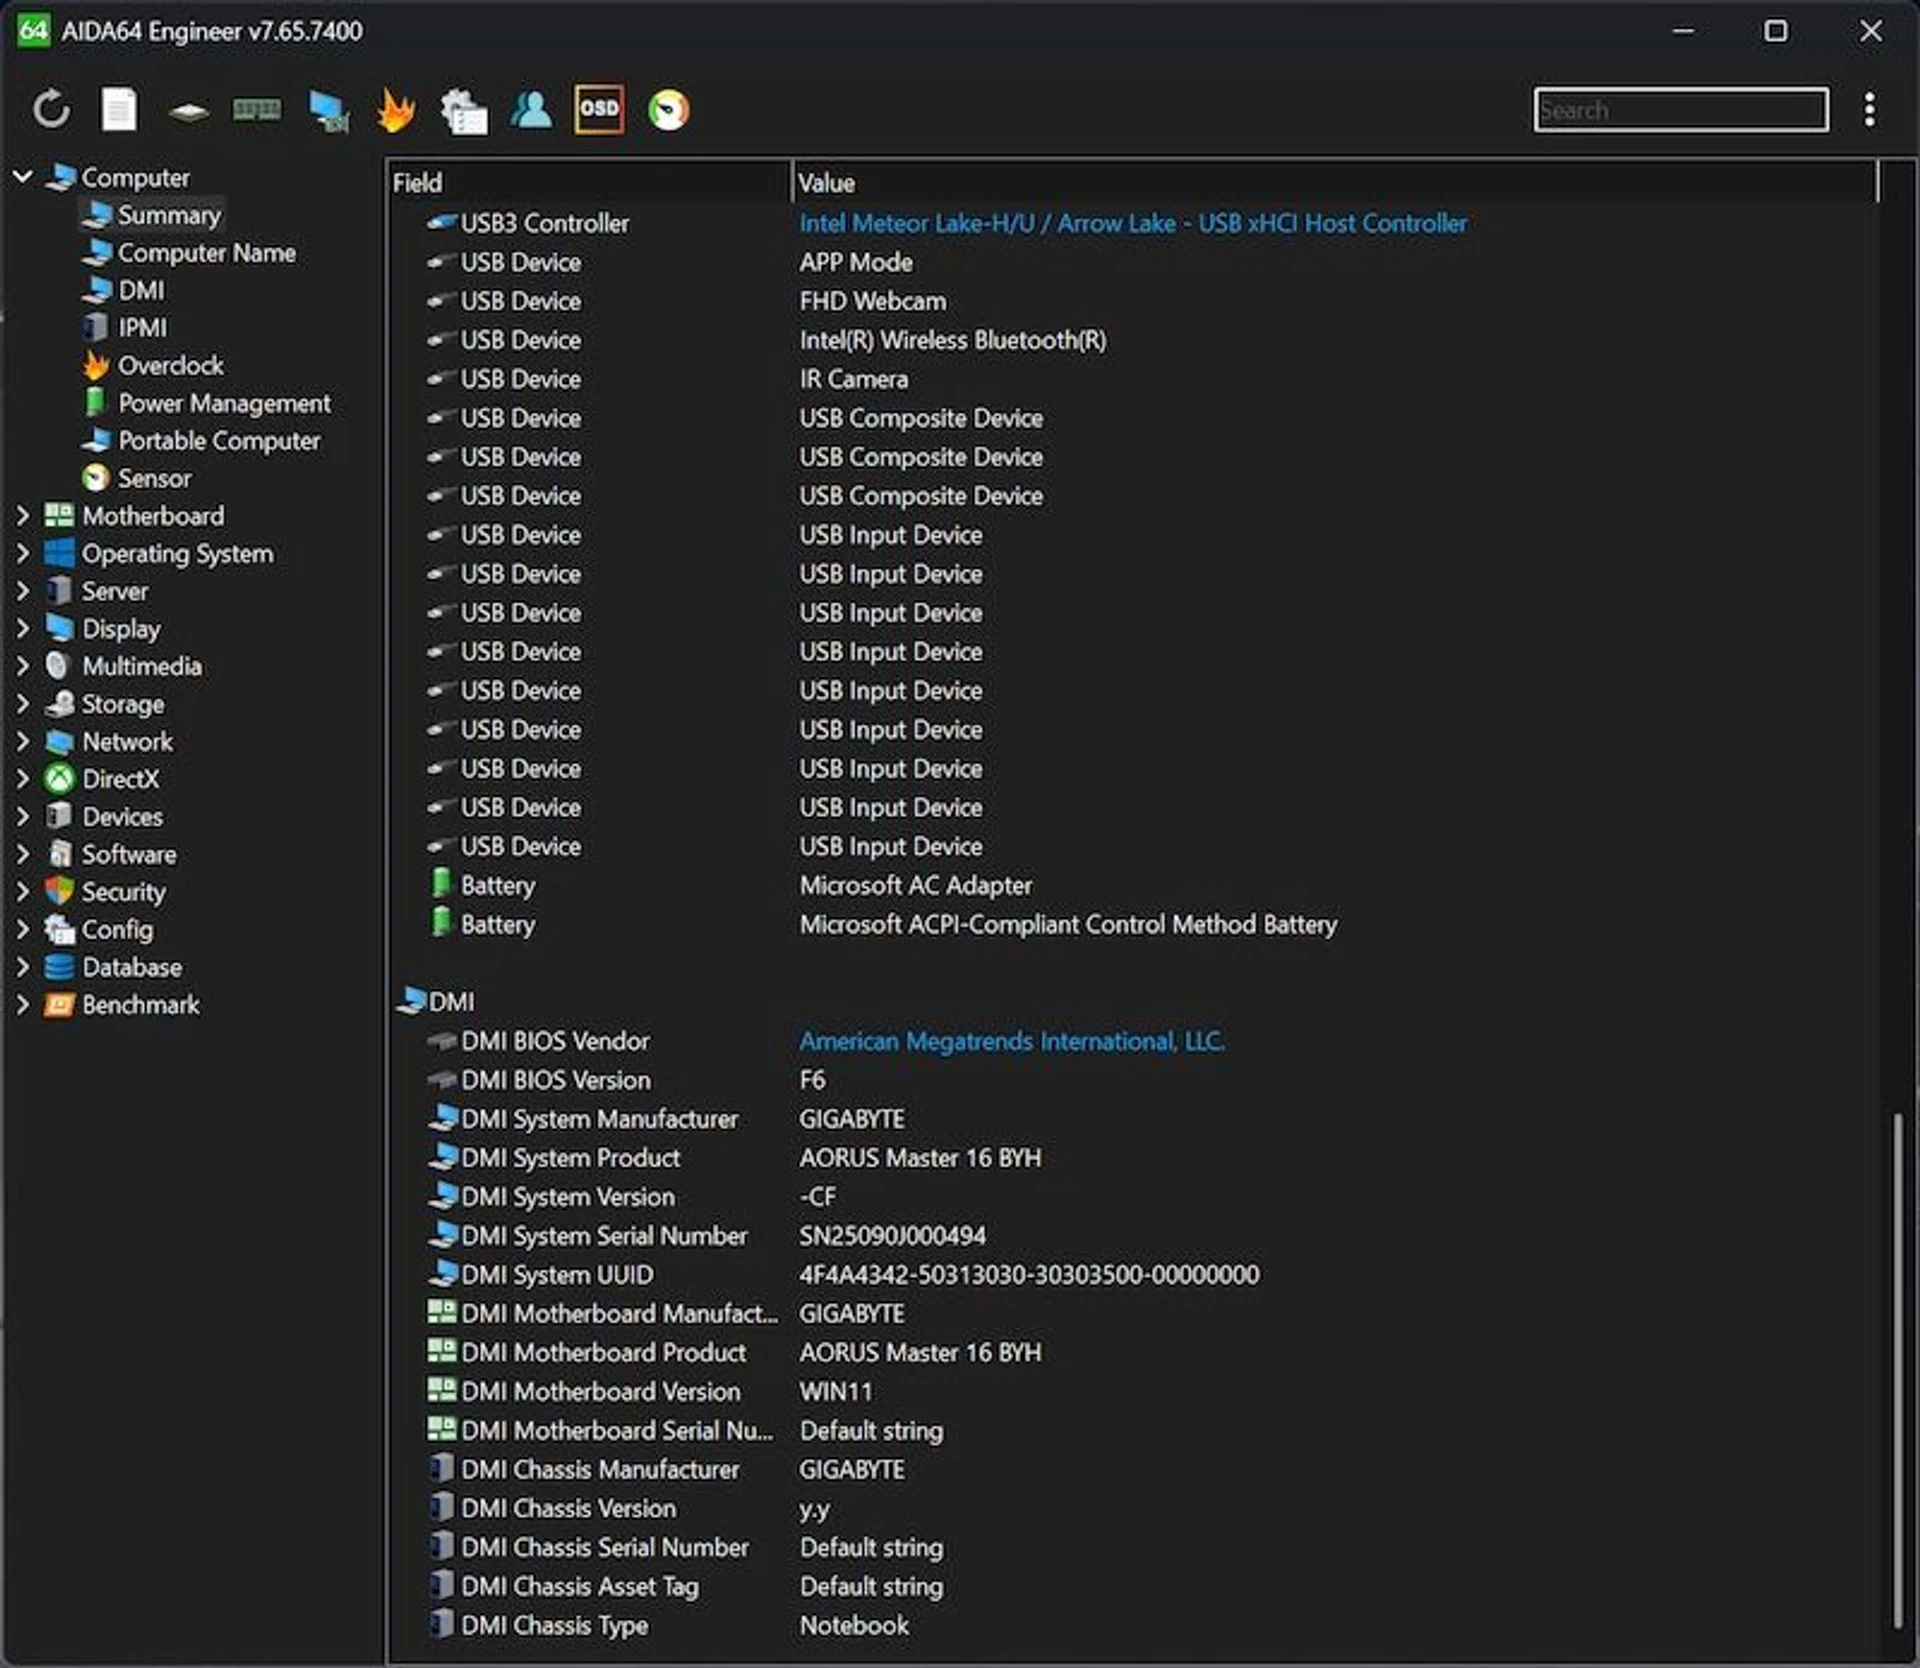The width and height of the screenshot is (1920, 1668).
Task: Select the DMI Motherboard Version WIN11 row
Action: click(x=1134, y=1392)
